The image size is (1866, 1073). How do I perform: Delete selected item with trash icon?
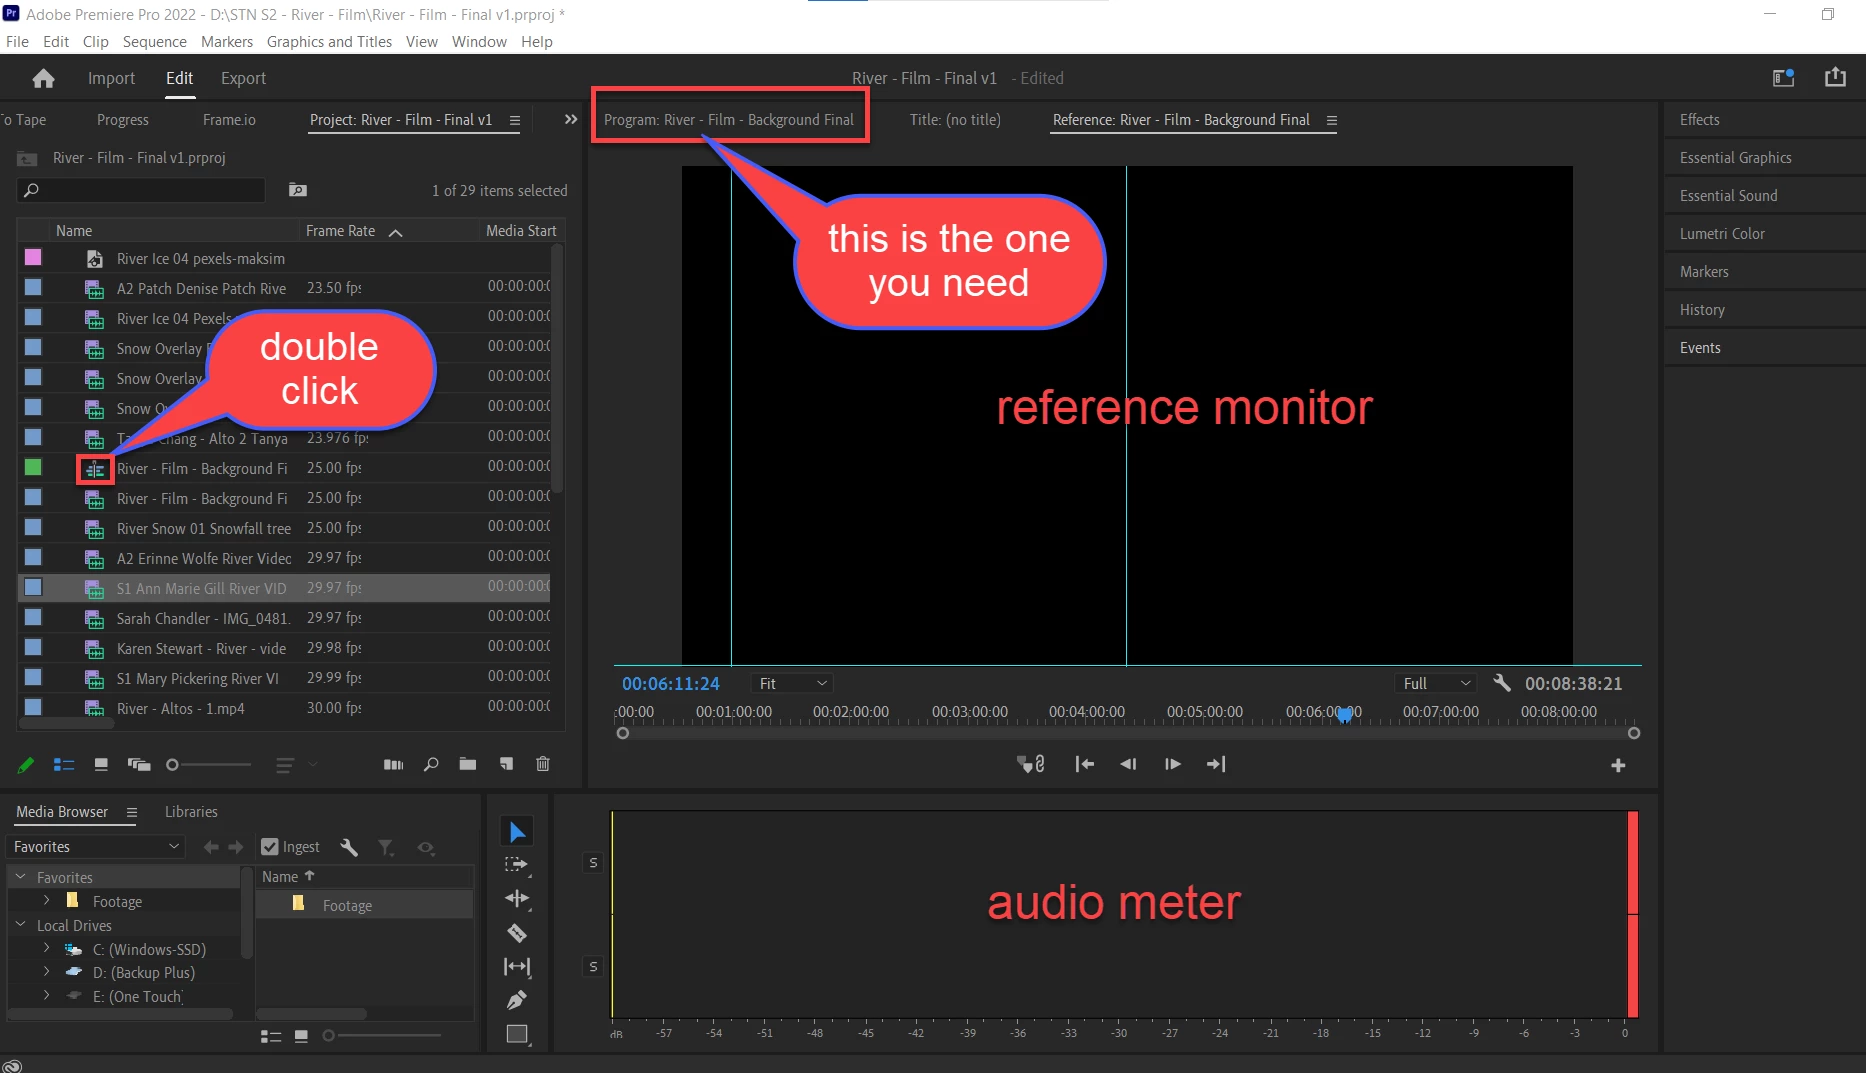(543, 764)
